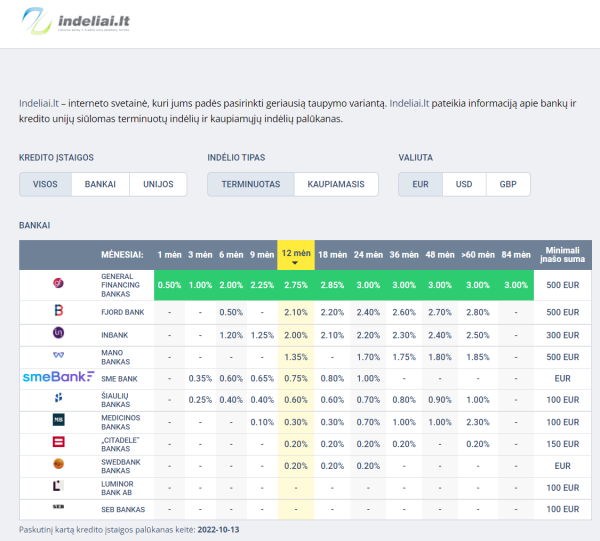Click the Šiaulių Bankas logo icon

(x=58, y=398)
